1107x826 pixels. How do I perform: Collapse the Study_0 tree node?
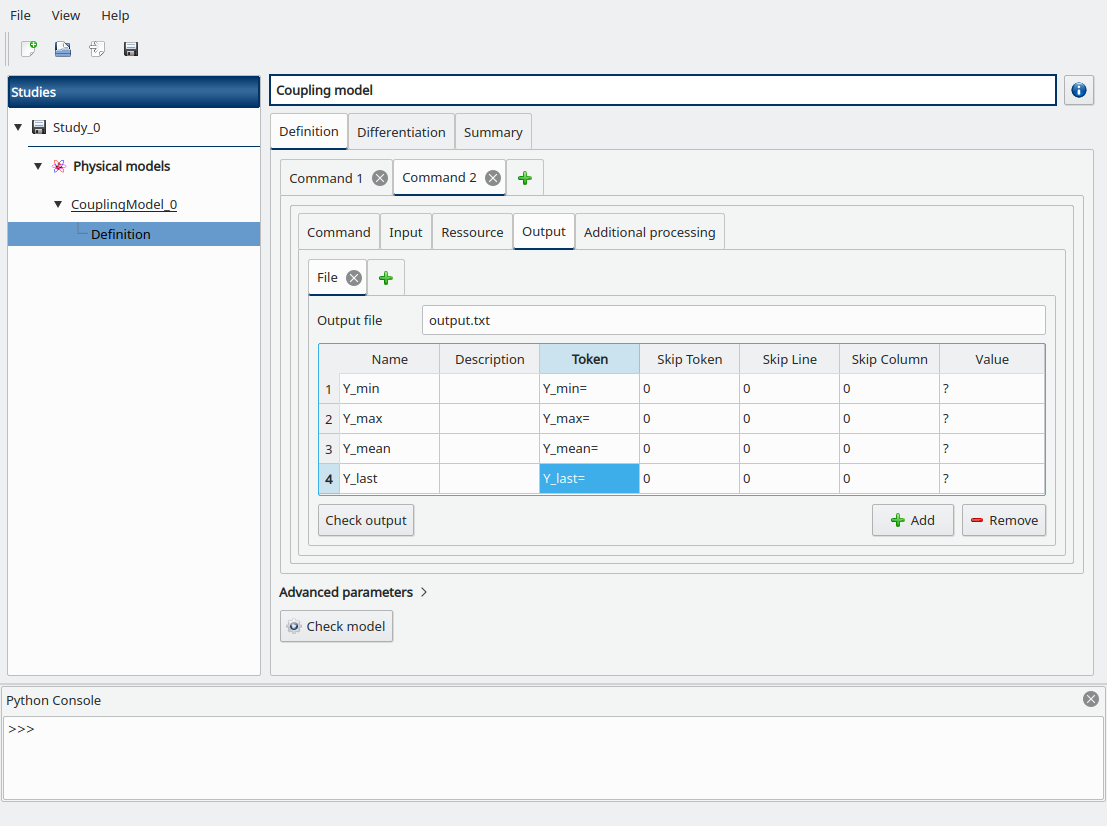[18, 127]
